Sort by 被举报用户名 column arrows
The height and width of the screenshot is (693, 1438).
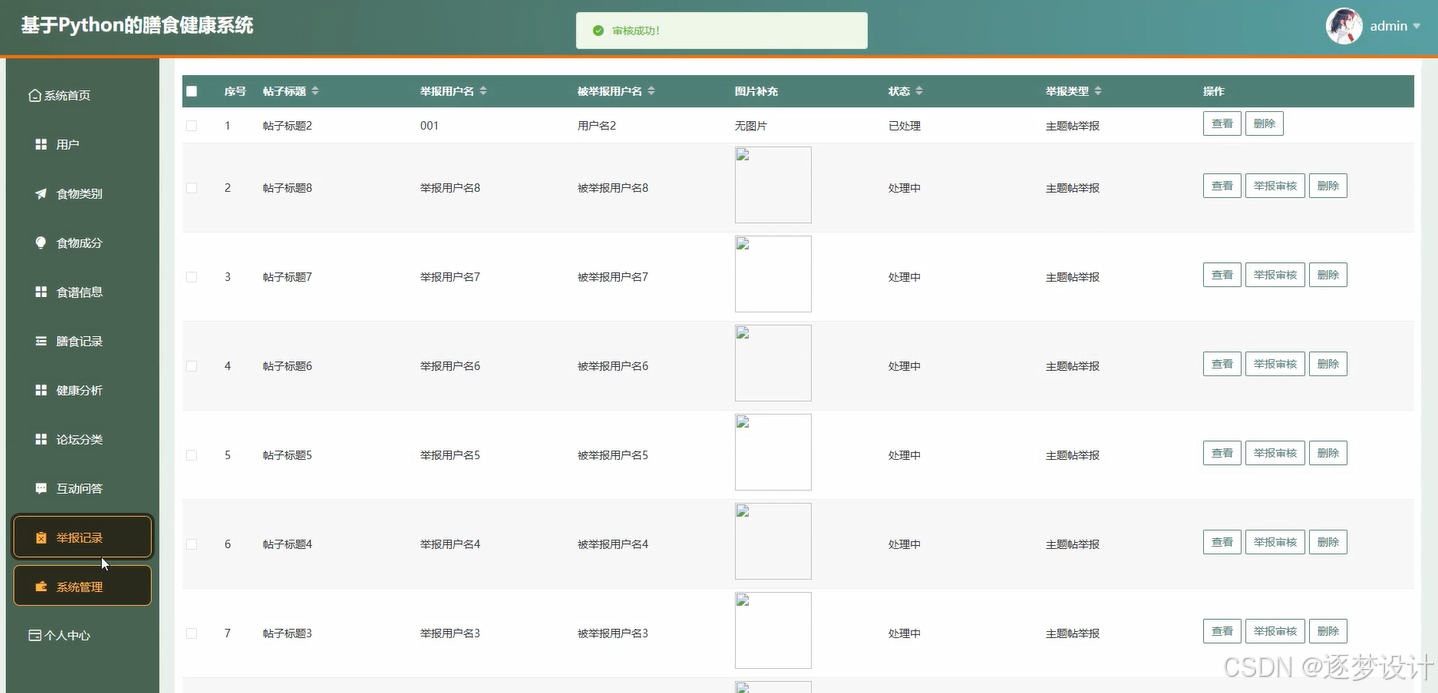[x=651, y=91]
